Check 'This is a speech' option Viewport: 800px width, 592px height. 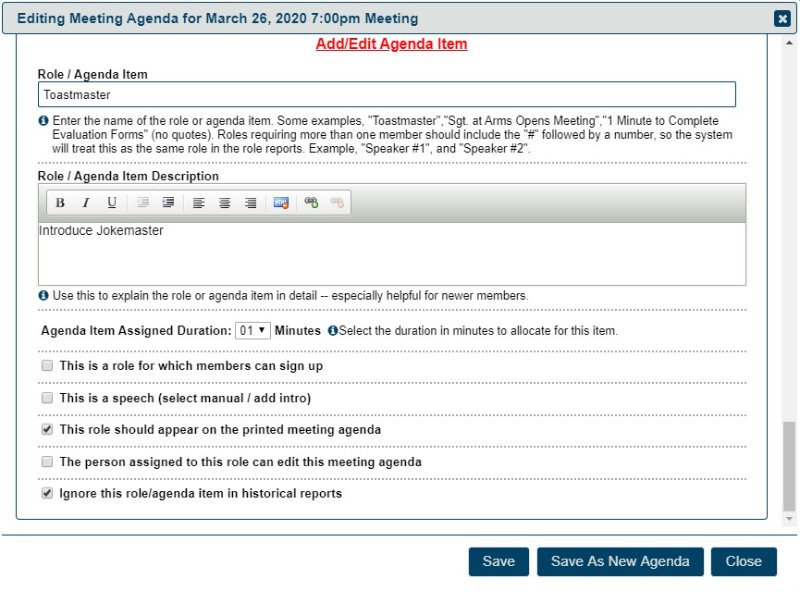point(47,398)
